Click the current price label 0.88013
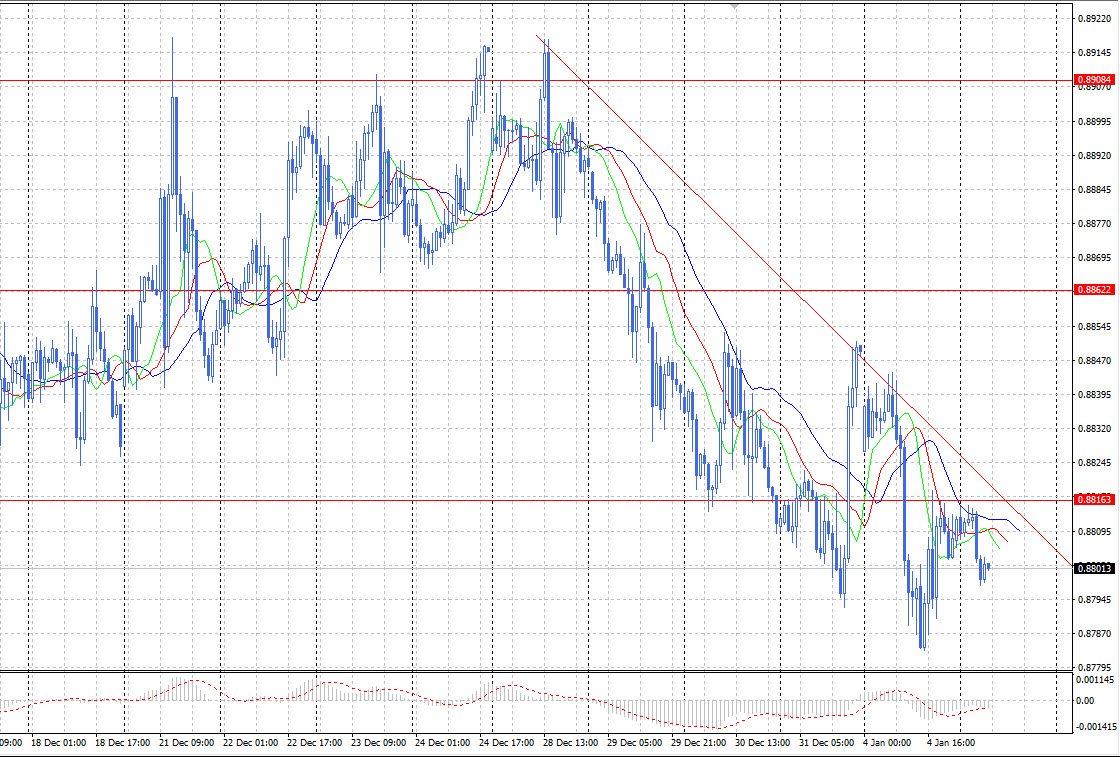Image resolution: width=1120 pixels, height=757 pixels. tap(1094, 568)
